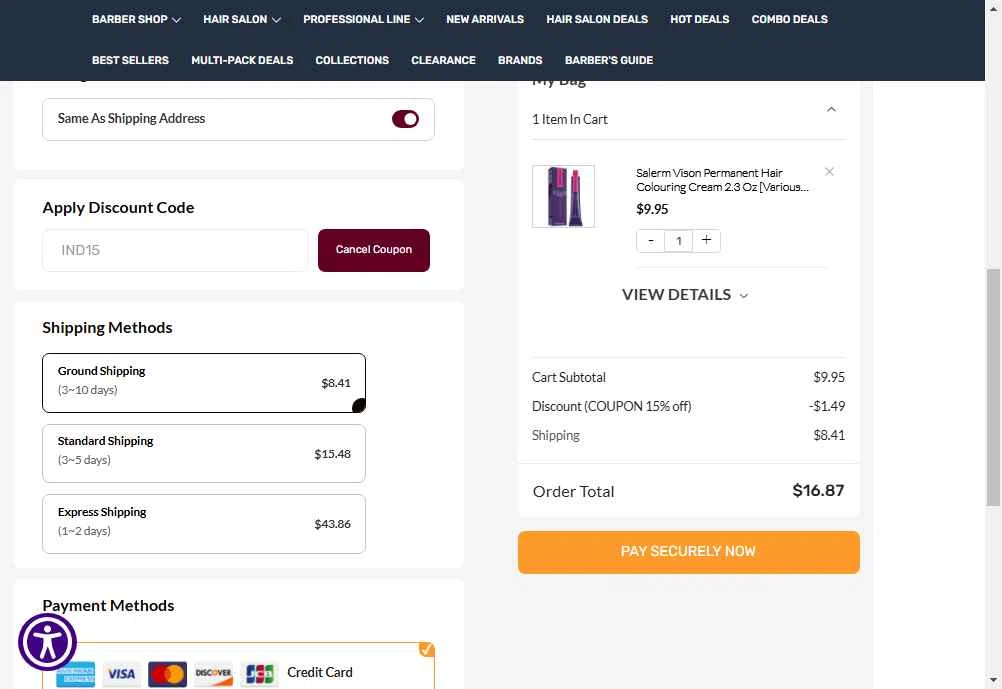Viewport: 1002px width, 689px height.
Task: Click the Visa card icon
Action: coord(121,674)
